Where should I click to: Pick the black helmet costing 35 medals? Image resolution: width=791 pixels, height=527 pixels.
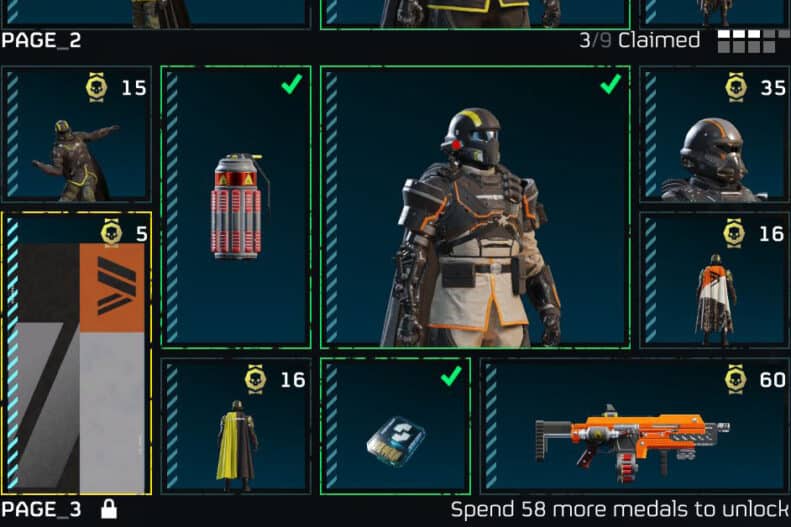(715, 134)
